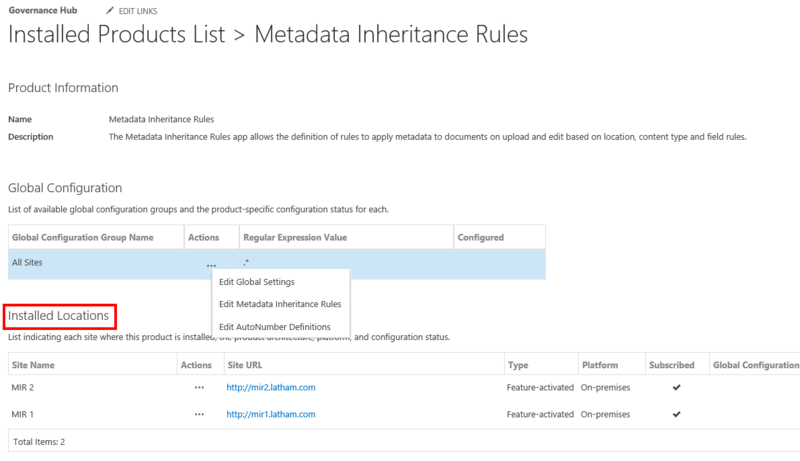This screenshot has height=461, width=800.
Task: Select Edit AutoNumber Definitions menu item
Action: [x=274, y=327]
